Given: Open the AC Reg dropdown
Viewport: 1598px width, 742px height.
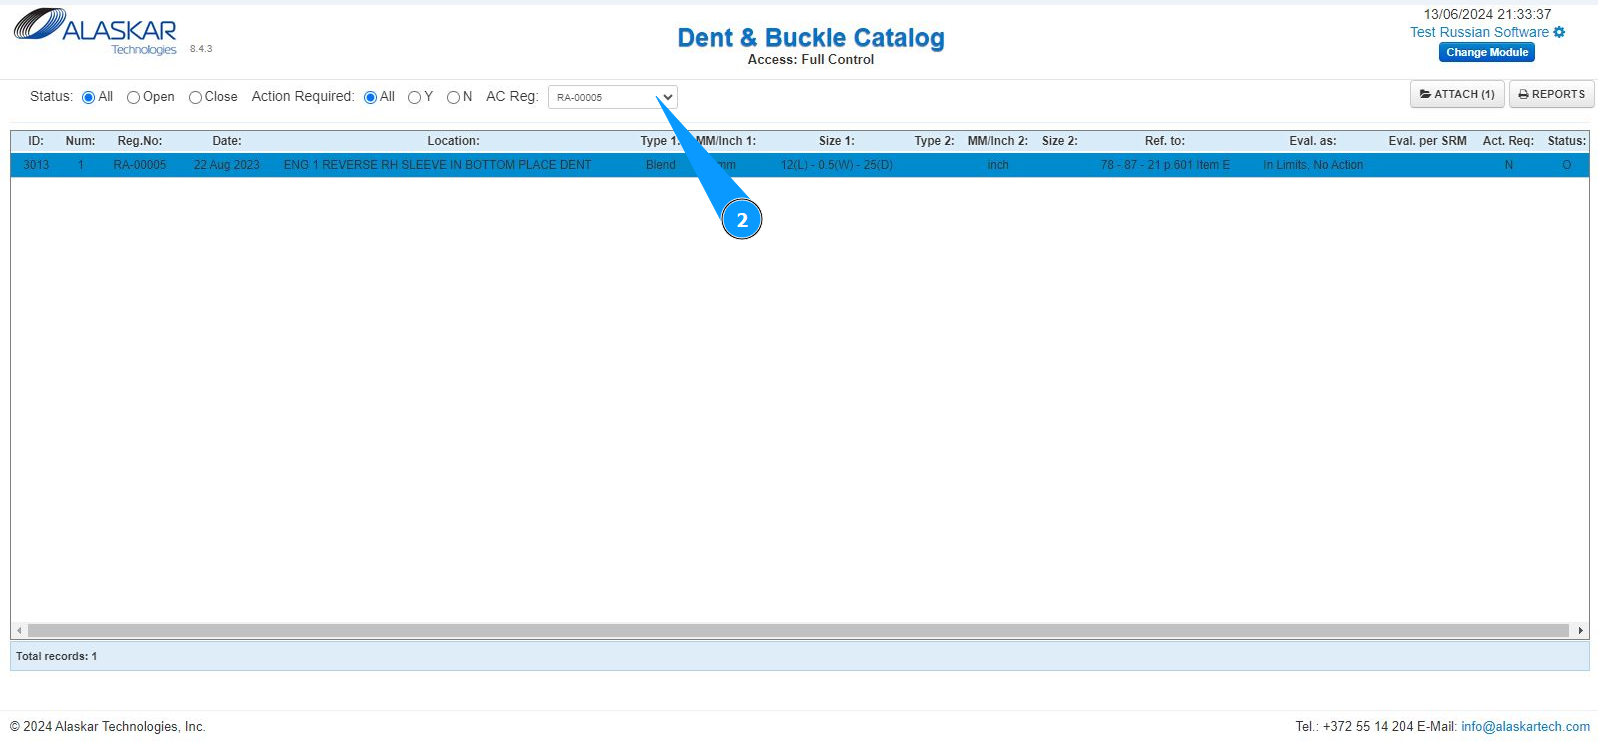Looking at the screenshot, I should (612, 97).
